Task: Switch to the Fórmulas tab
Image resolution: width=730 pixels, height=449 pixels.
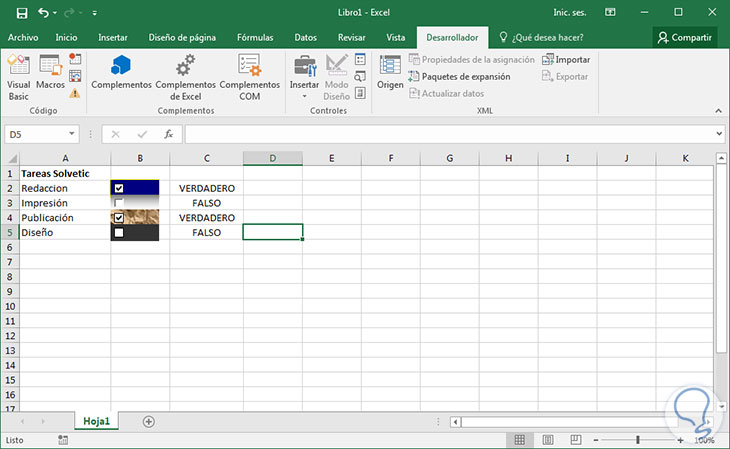Action: click(x=255, y=37)
